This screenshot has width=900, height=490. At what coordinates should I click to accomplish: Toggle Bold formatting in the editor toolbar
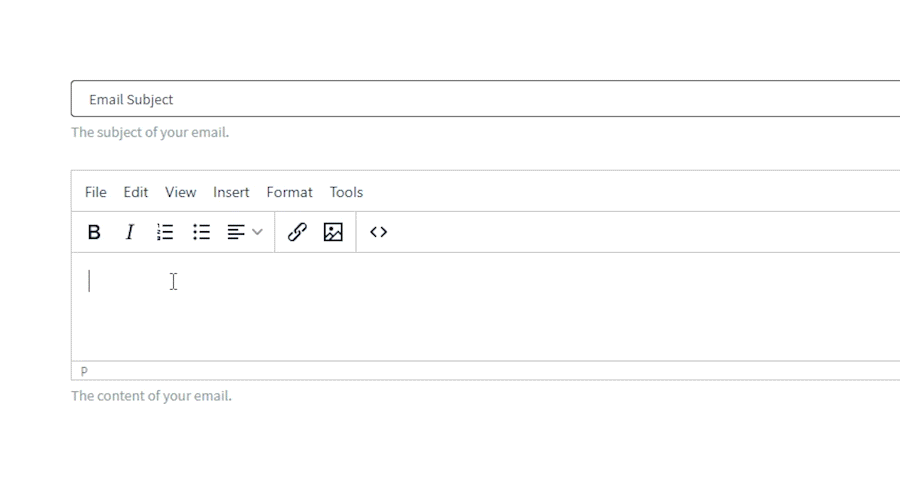tap(94, 232)
